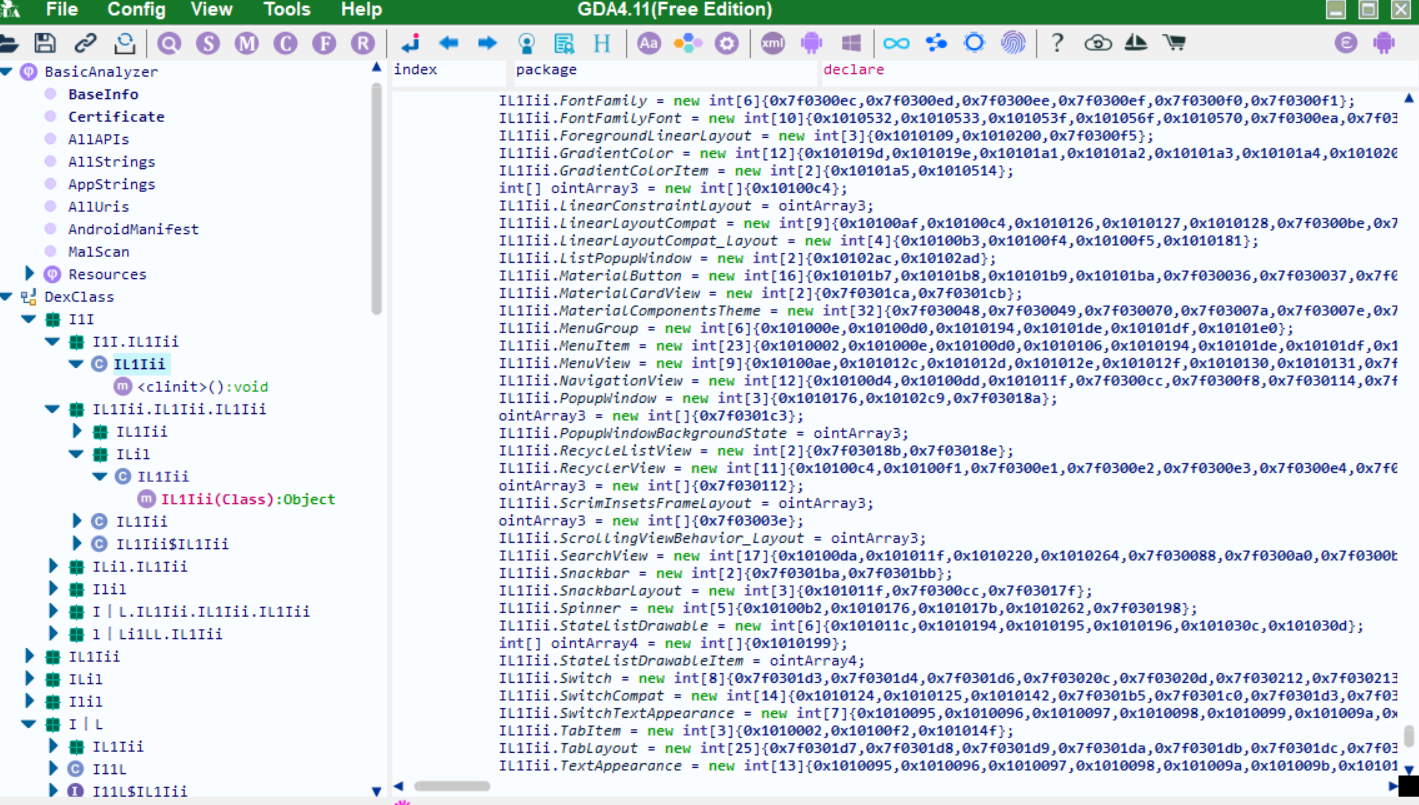Image resolution: width=1419 pixels, height=805 pixels.
Task: Select AllUris in the tree
Action: (98, 207)
